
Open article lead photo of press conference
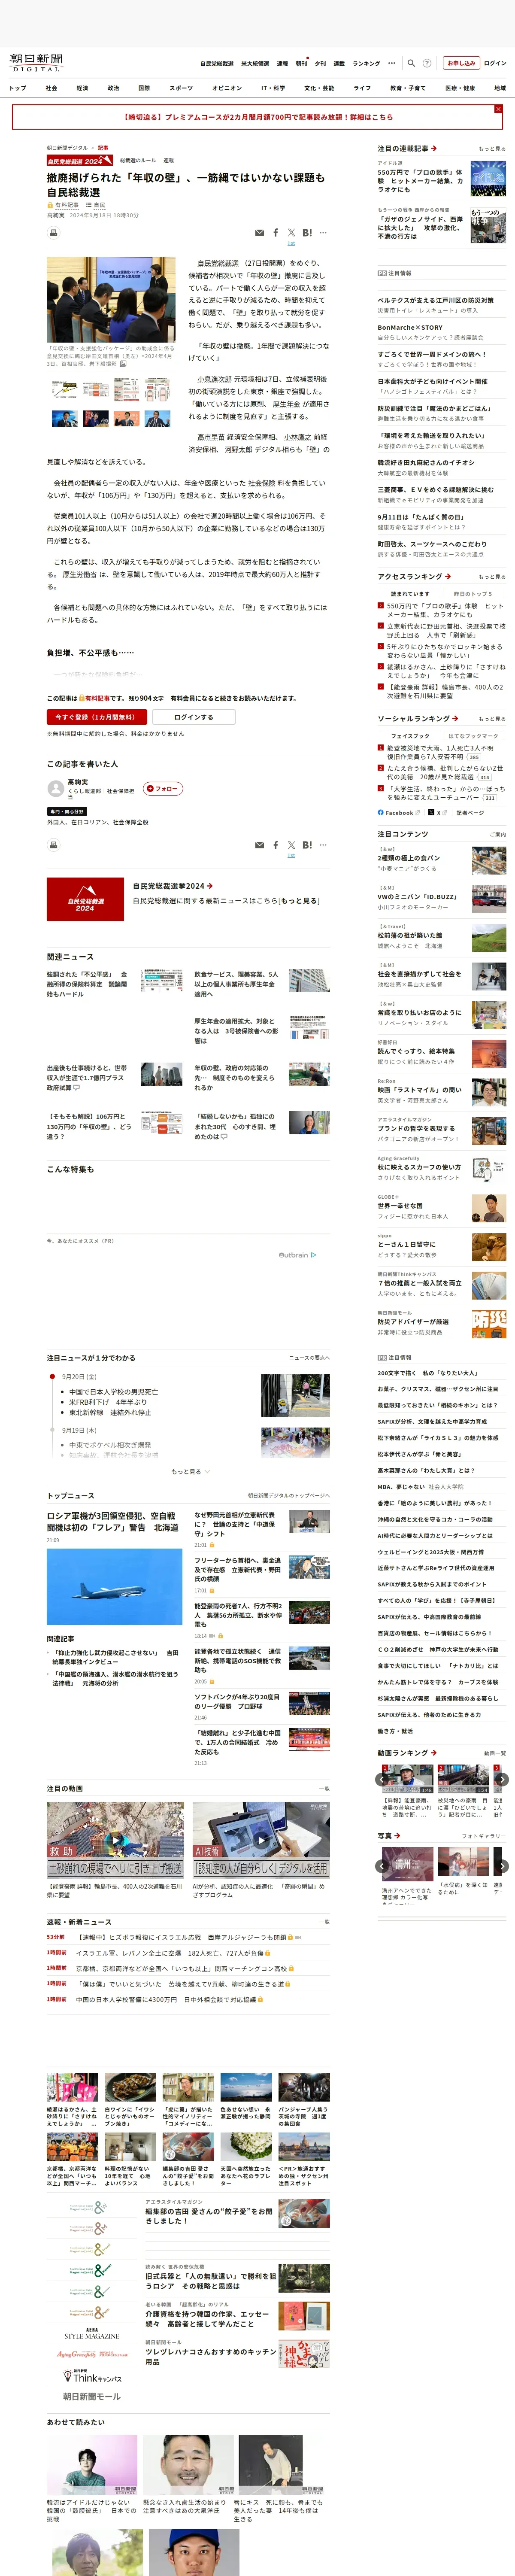[x=111, y=300]
